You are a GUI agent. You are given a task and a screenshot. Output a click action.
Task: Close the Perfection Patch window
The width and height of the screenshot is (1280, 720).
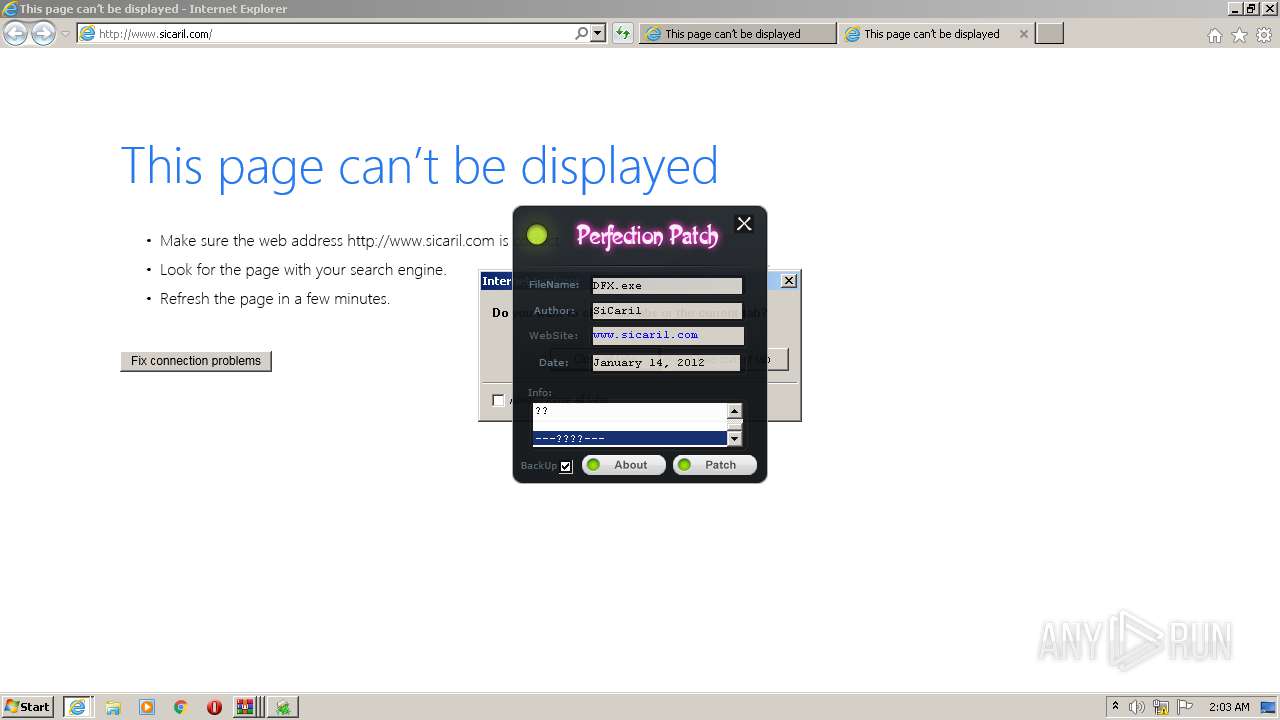tap(744, 224)
